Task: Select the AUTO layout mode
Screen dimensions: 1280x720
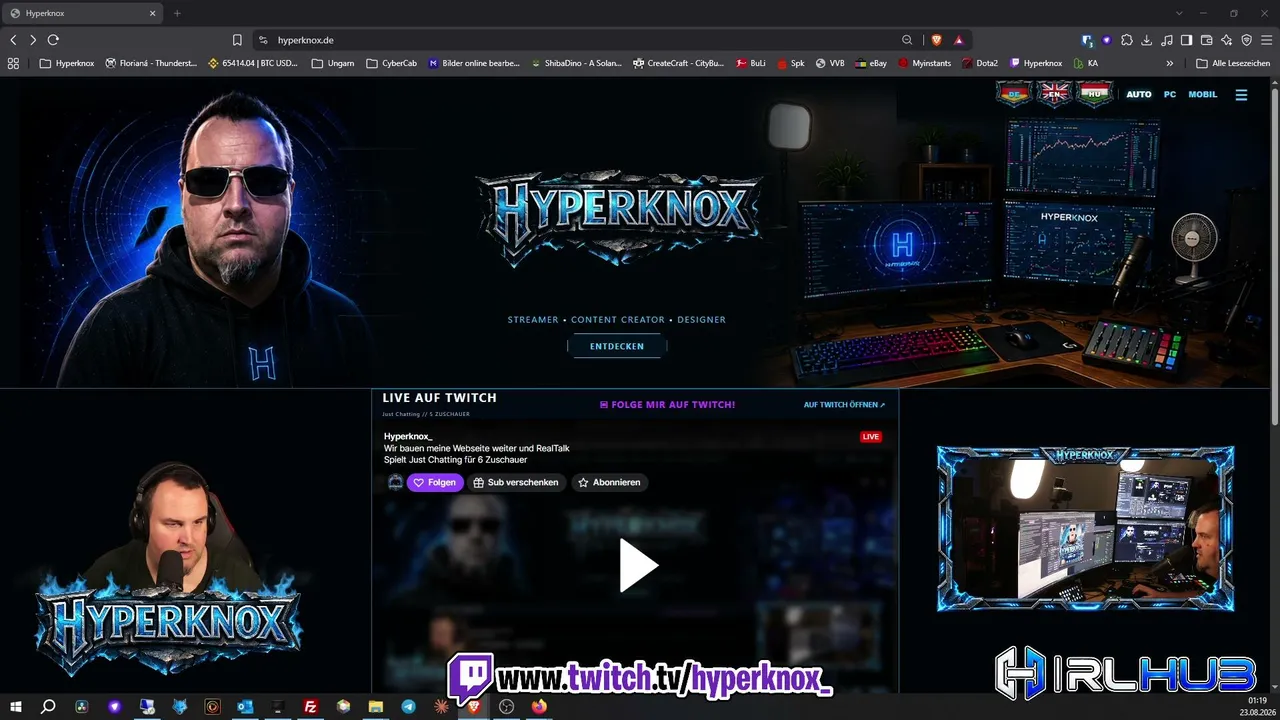Action: pyautogui.click(x=1139, y=95)
